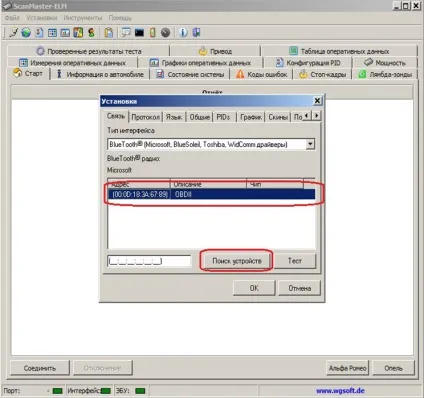Open Таблица оперативных данных tab

(x=339, y=51)
